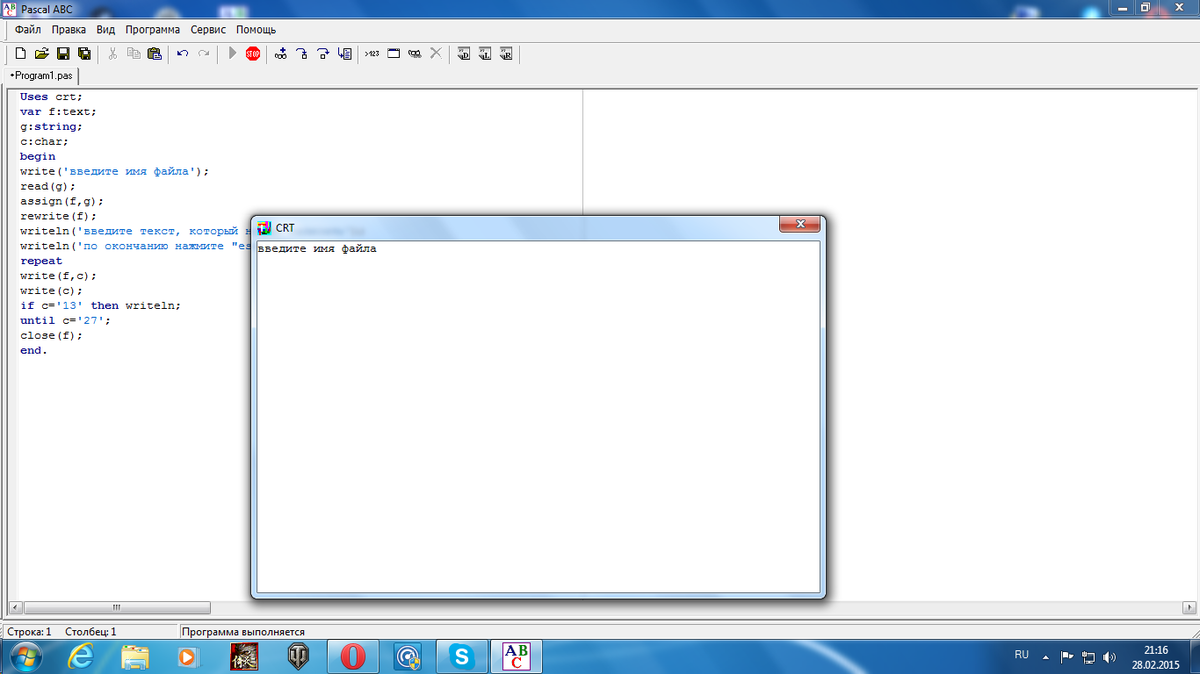Open Skype from the taskbar

[x=461, y=656]
